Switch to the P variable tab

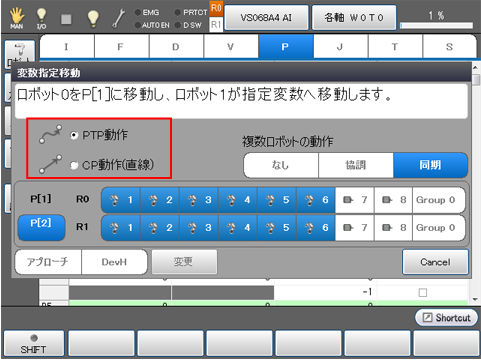pos(286,47)
